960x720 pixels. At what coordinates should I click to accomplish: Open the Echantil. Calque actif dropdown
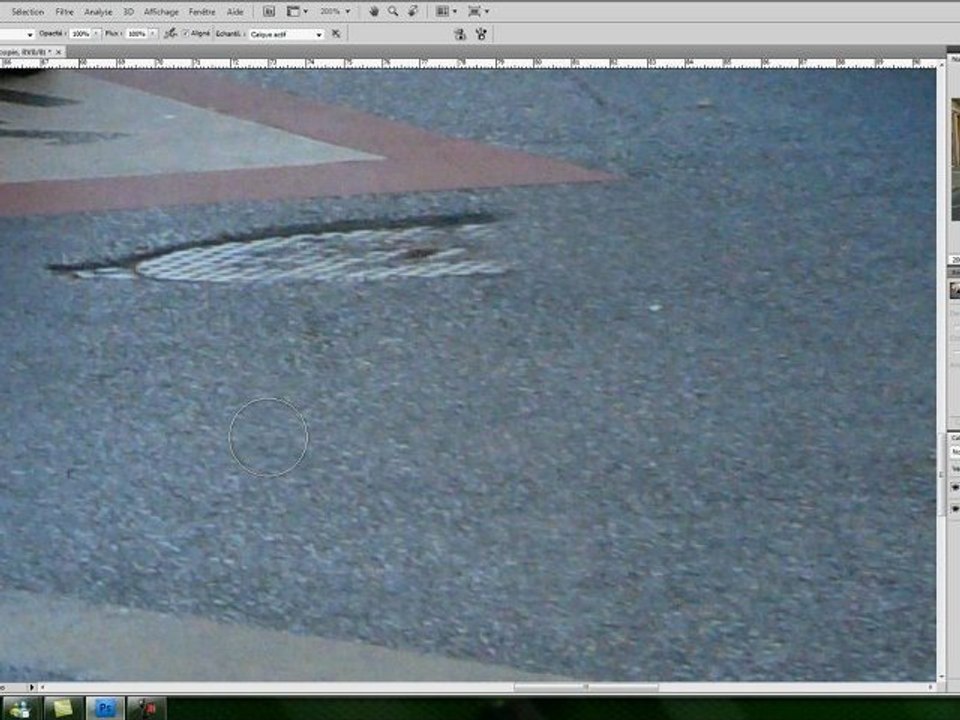pyautogui.click(x=286, y=34)
